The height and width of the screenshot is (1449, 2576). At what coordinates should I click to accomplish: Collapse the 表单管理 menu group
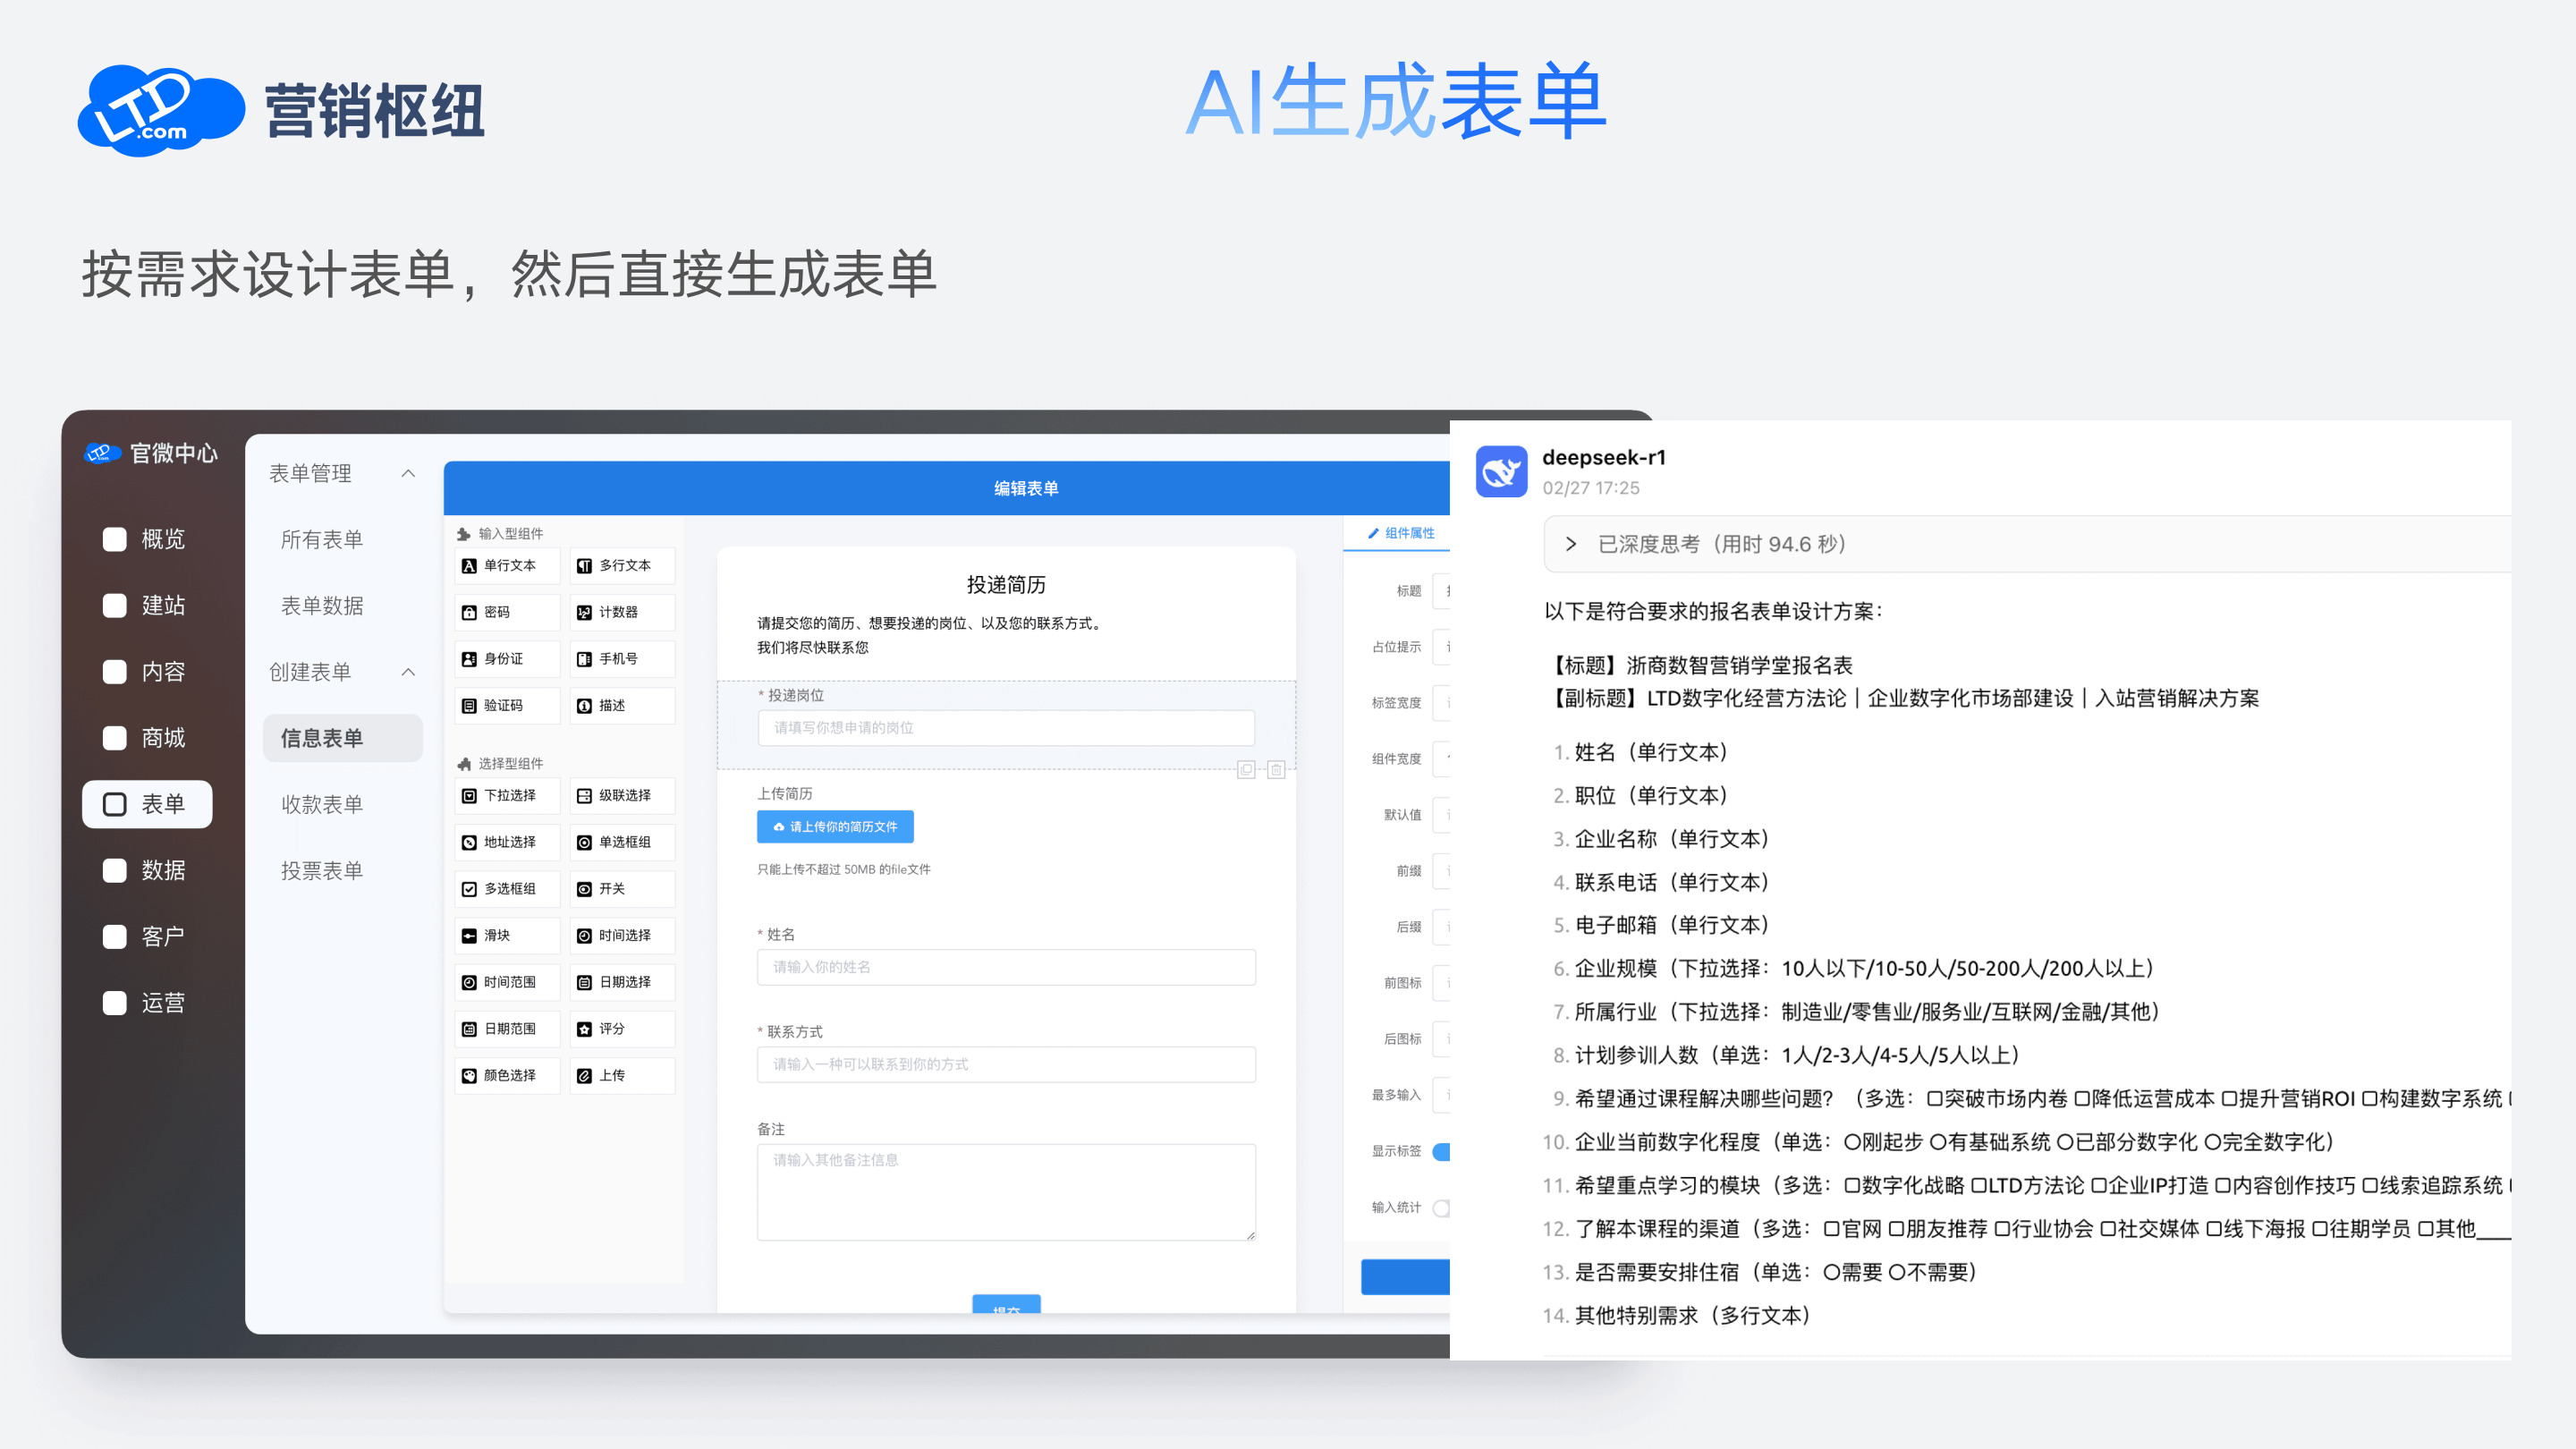[x=408, y=474]
